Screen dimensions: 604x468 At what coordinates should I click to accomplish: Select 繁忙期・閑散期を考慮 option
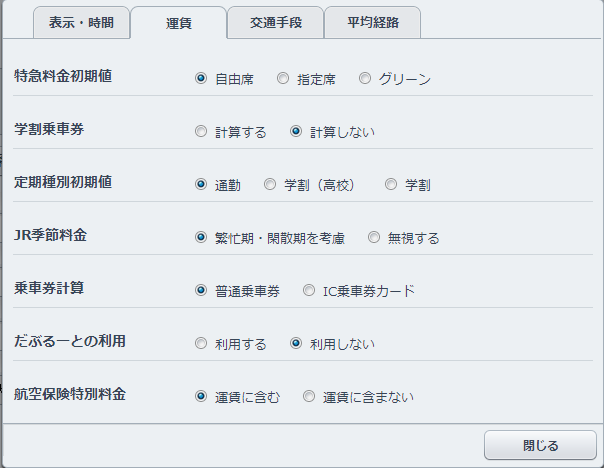201,237
